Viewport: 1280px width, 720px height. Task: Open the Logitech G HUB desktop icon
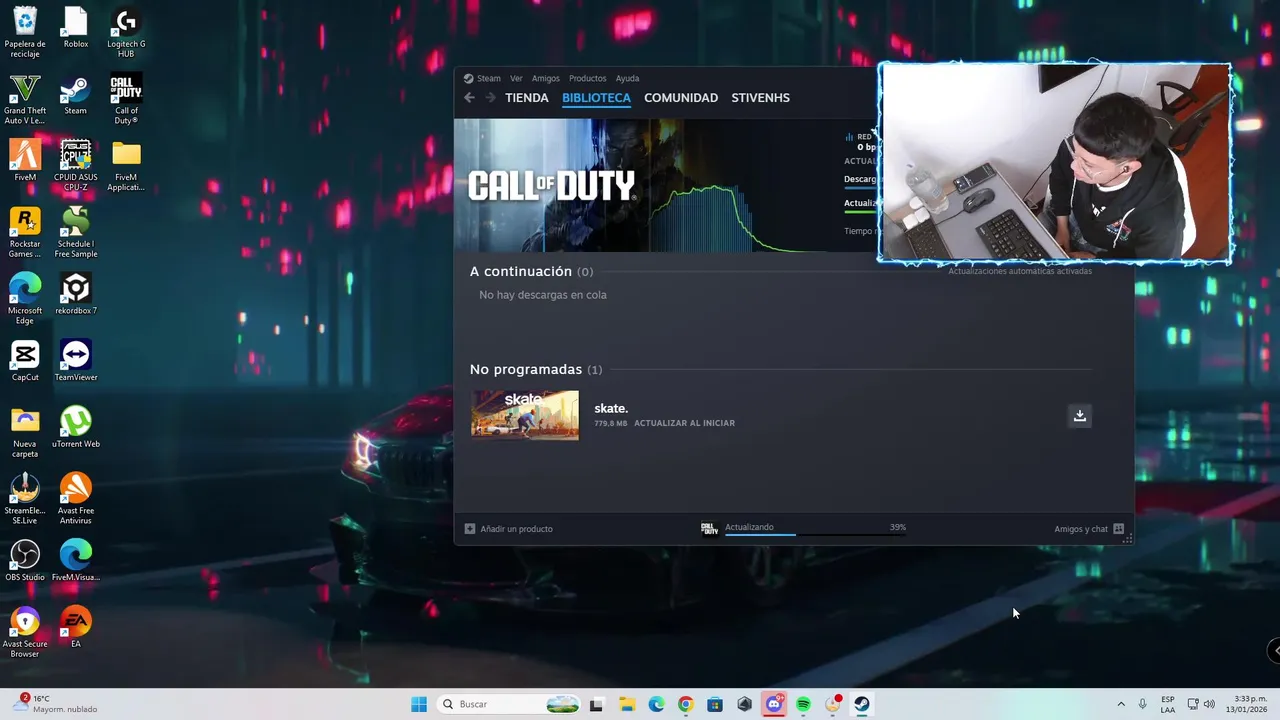click(126, 32)
